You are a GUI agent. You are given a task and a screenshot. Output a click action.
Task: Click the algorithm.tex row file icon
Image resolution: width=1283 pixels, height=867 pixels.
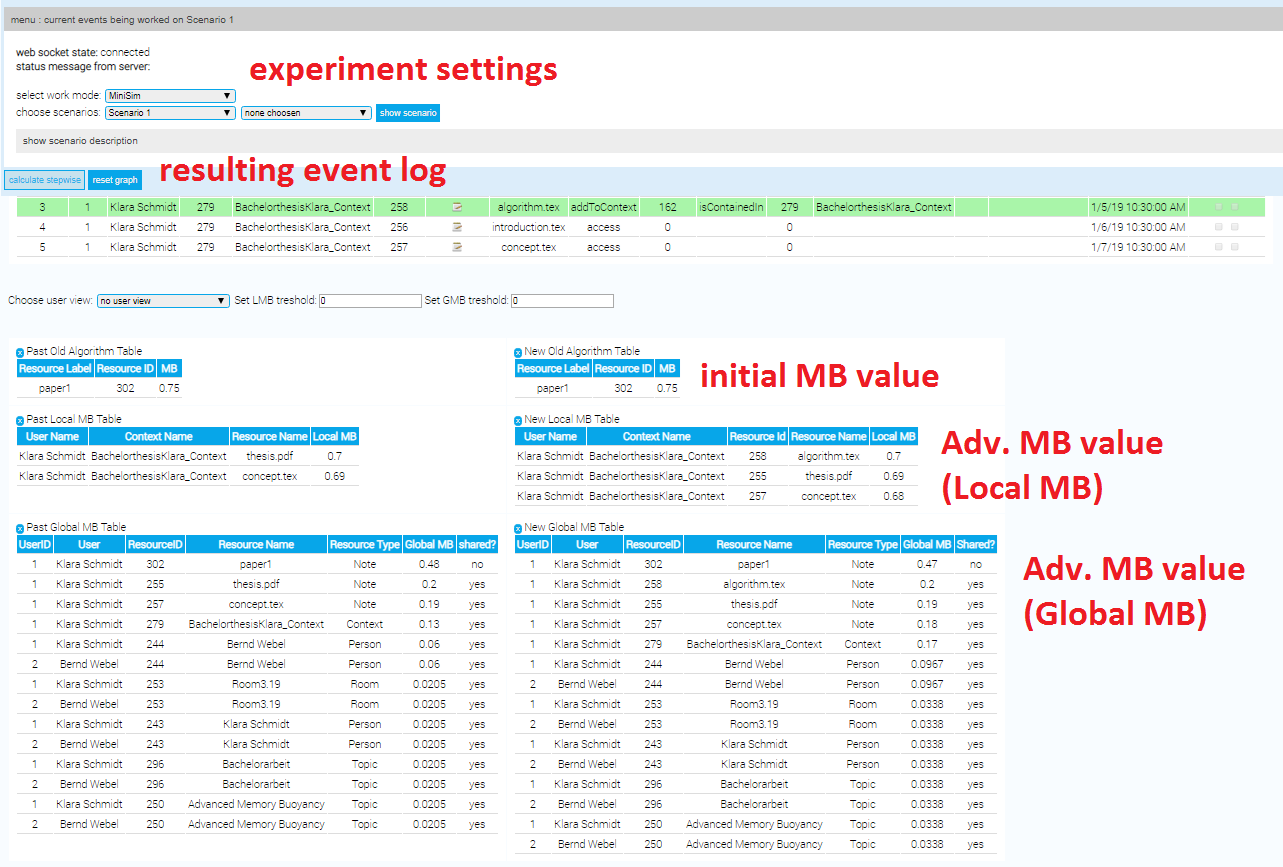[x=457, y=207]
